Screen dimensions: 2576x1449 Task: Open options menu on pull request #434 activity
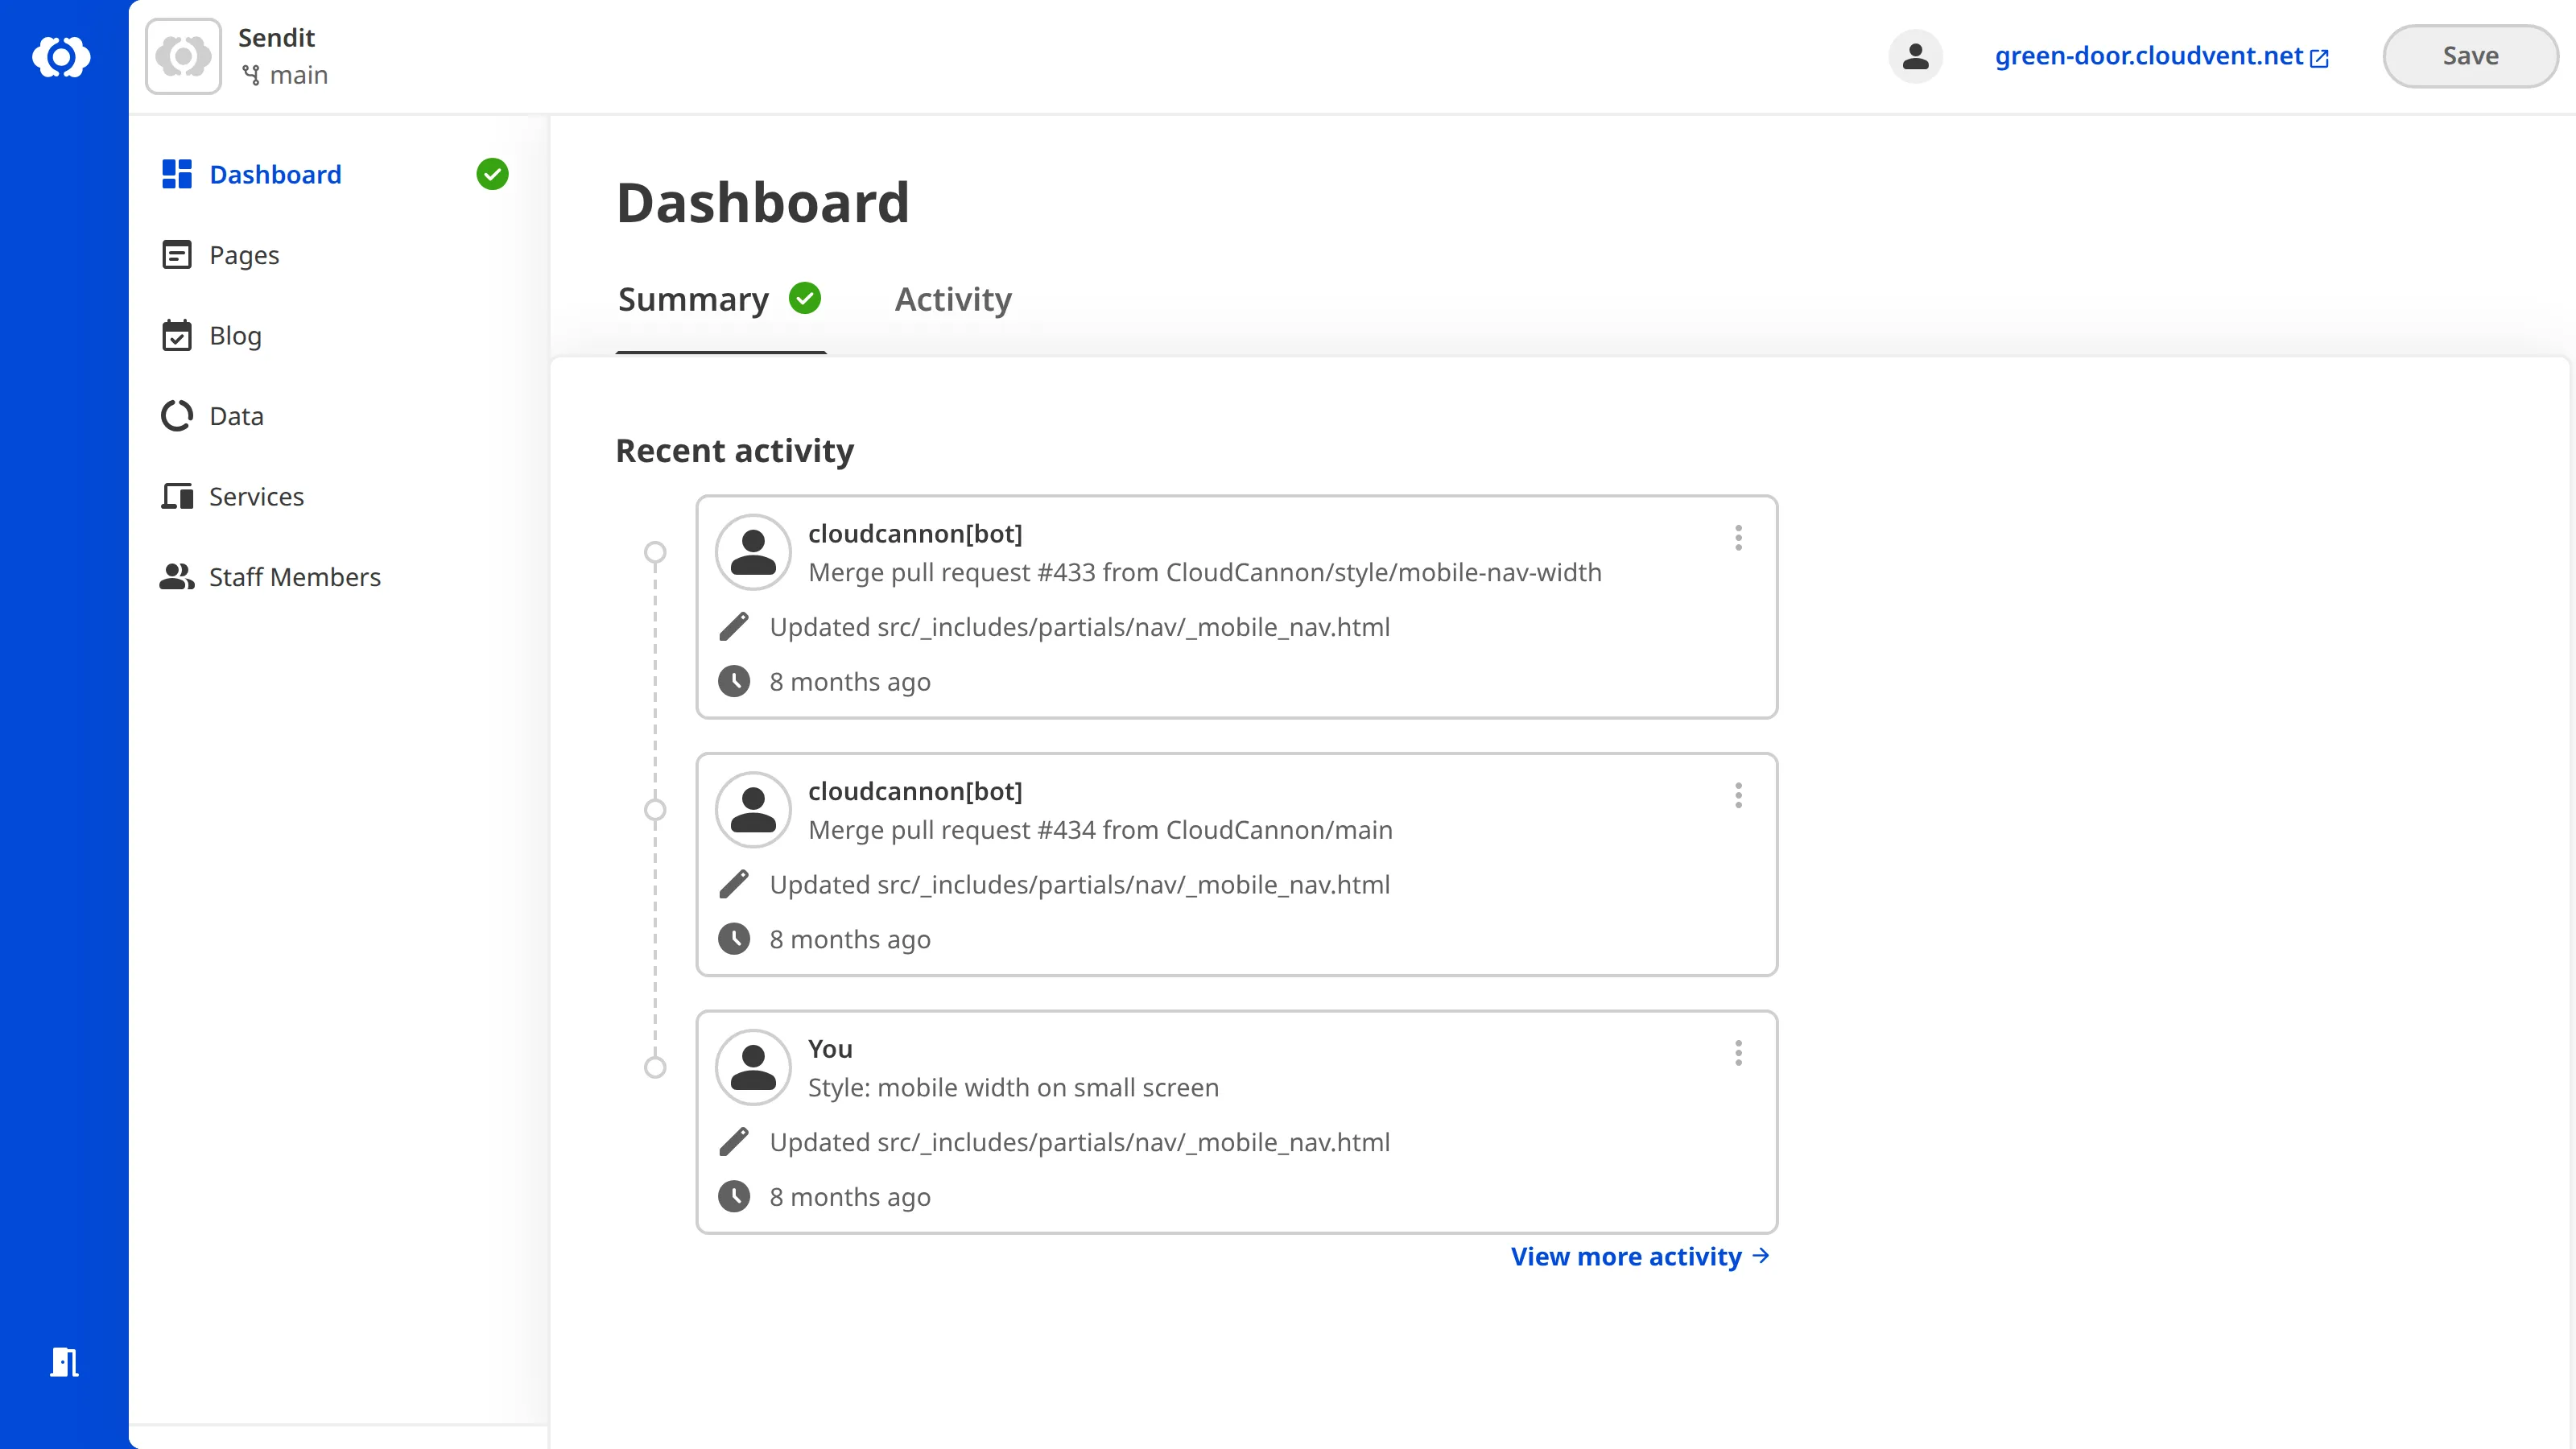[x=1738, y=796]
